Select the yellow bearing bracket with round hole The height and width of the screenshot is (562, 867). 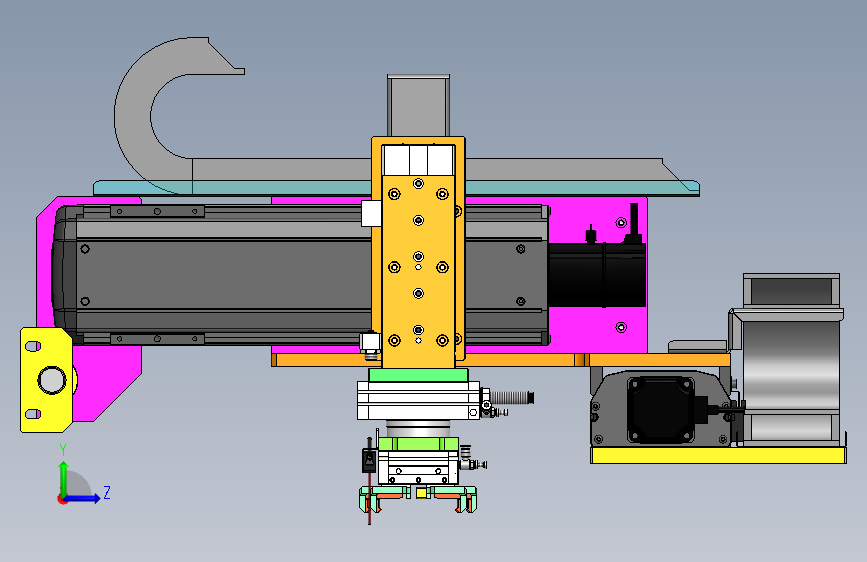[x=46, y=380]
